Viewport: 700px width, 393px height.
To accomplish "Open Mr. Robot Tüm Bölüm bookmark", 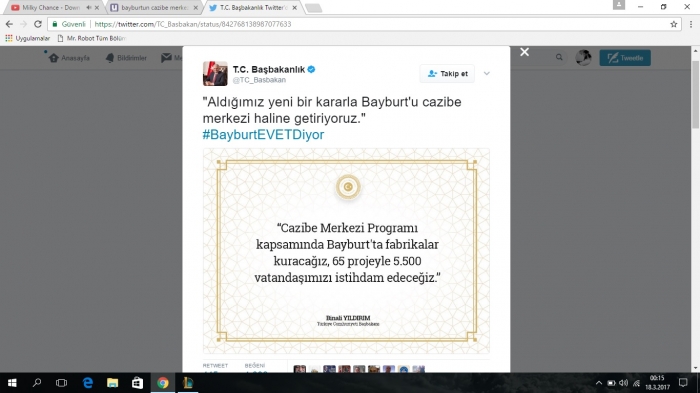I will (92, 38).
